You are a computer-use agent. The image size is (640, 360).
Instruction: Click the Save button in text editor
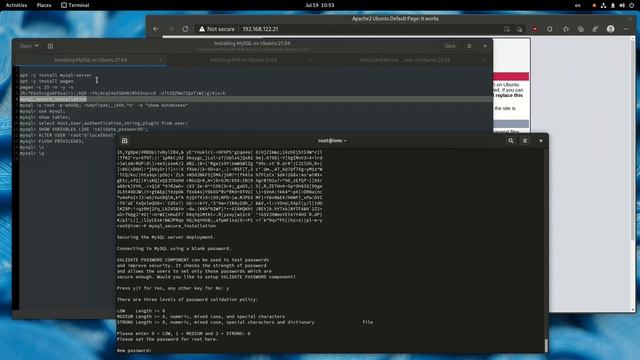point(450,46)
